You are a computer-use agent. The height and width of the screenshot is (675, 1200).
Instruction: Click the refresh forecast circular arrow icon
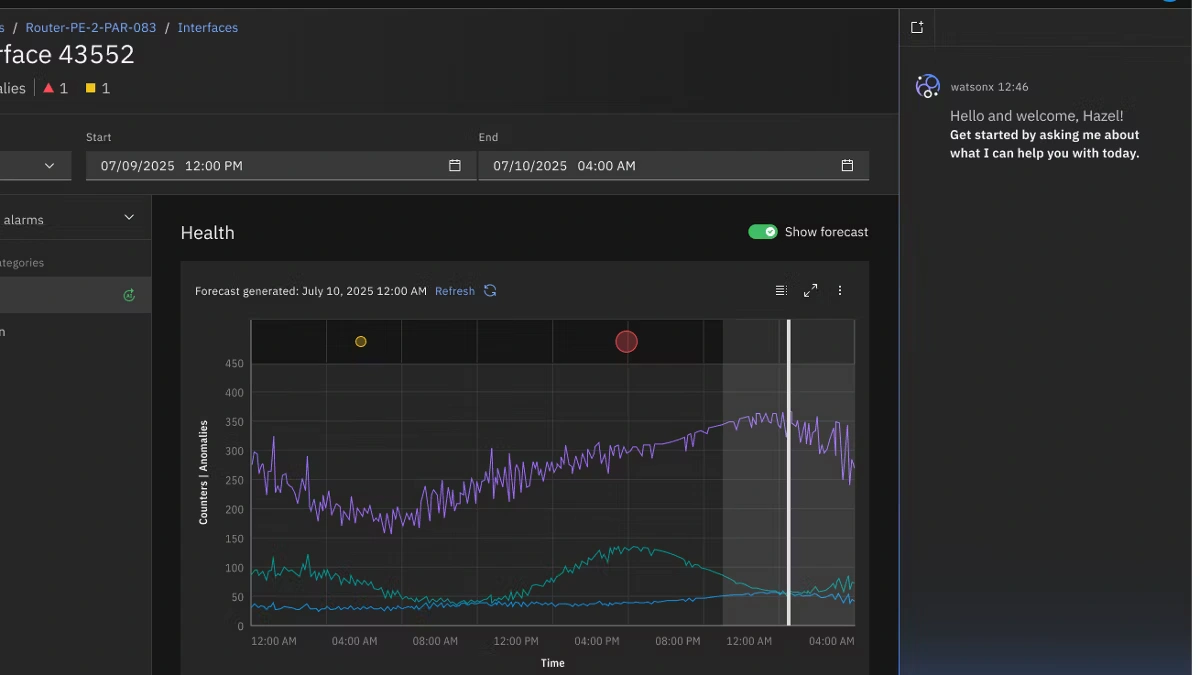(x=490, y=290)
